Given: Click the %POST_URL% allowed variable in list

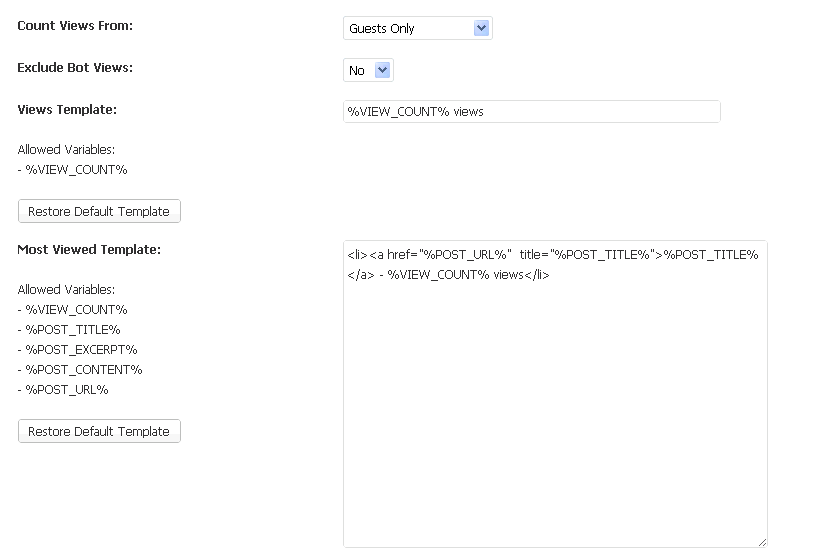Looking at the screenshot, I should click(x=67, y=389).
